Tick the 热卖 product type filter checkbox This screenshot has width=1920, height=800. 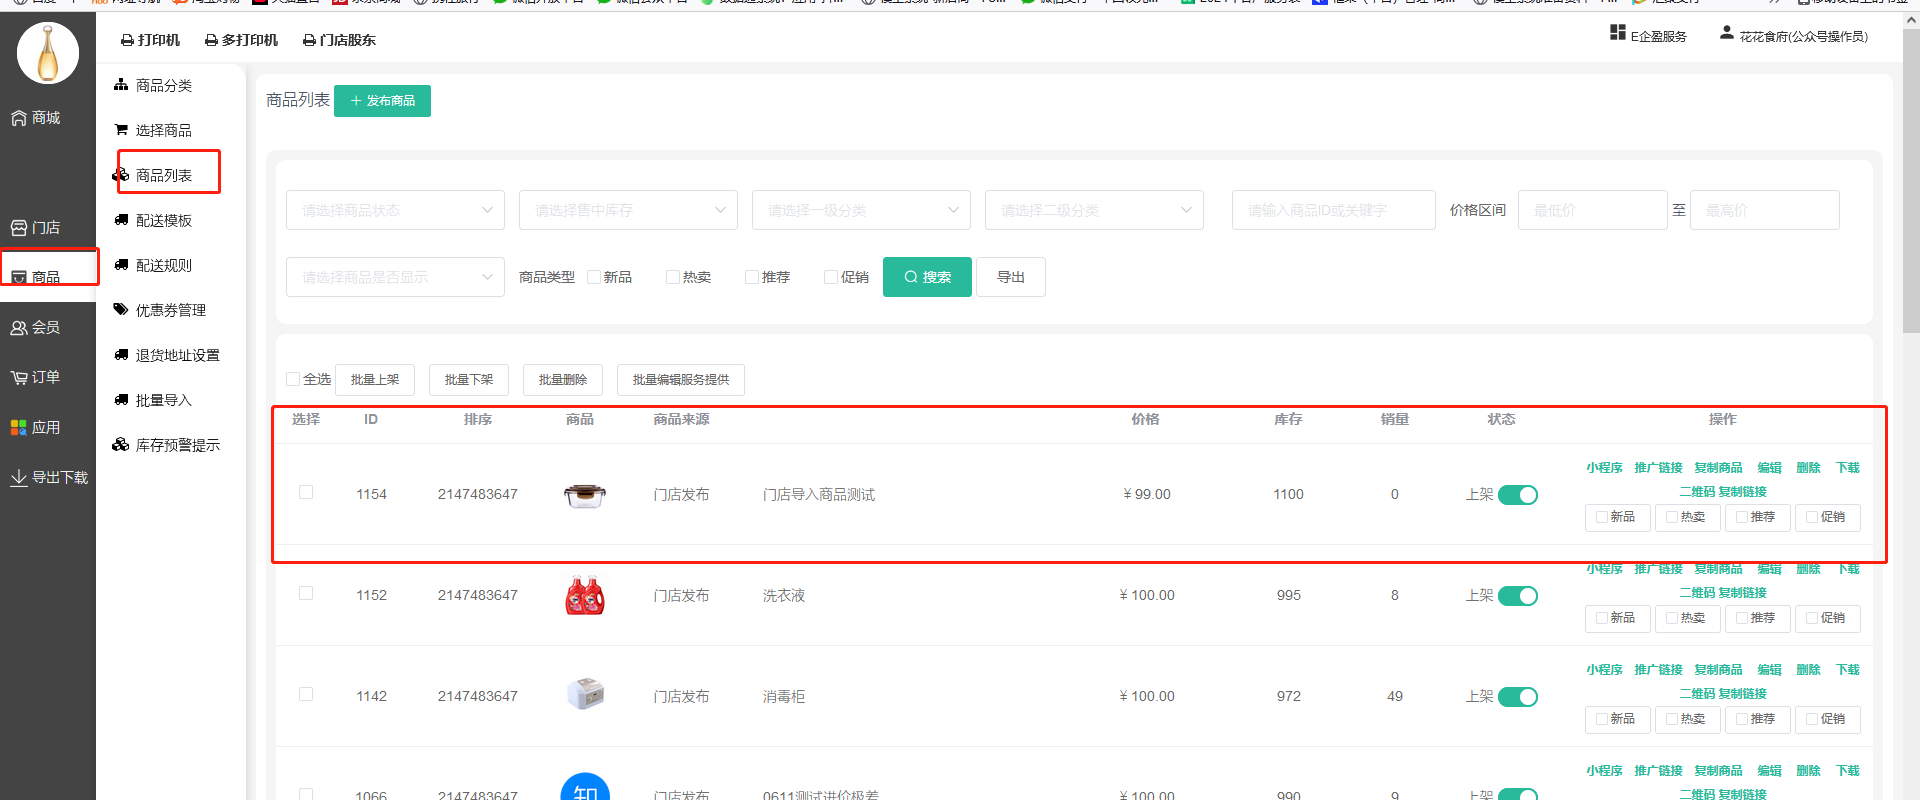coord(673,277)
